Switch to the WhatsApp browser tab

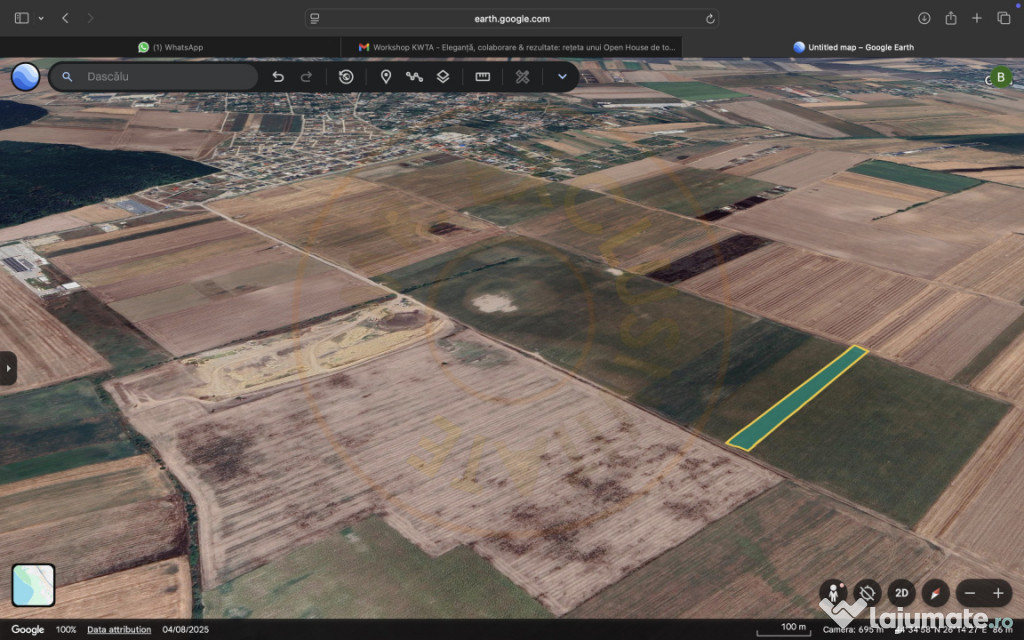(x=171, y=47)
